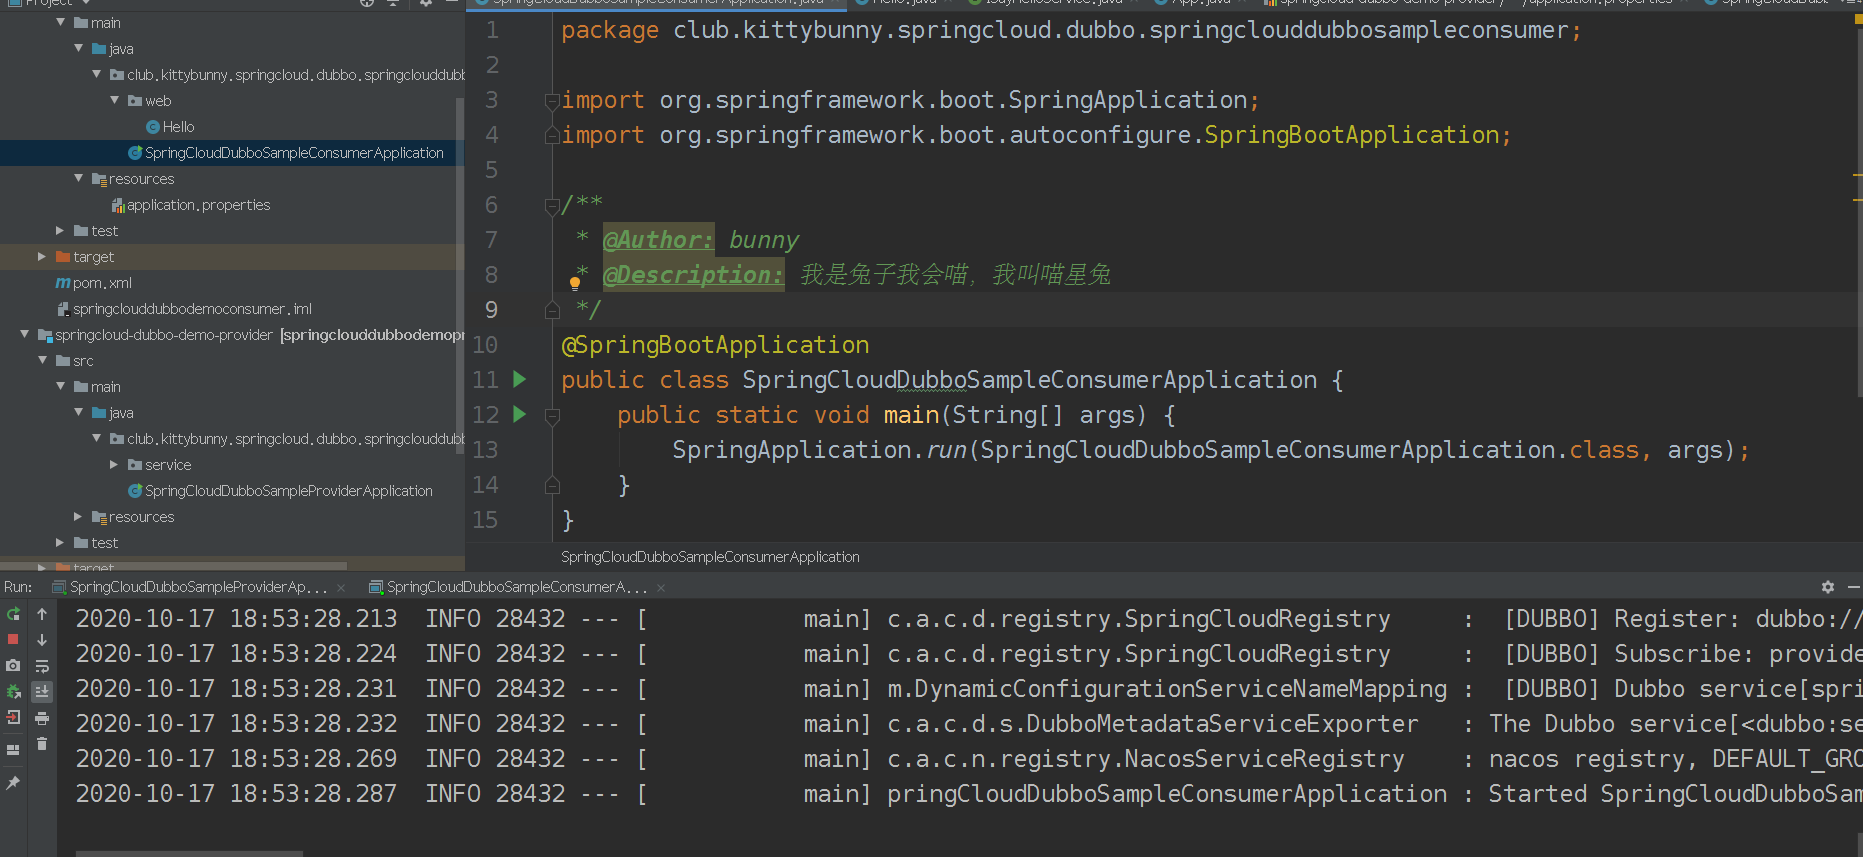
Task: Collapse the web package
Action: click(115, 100)
